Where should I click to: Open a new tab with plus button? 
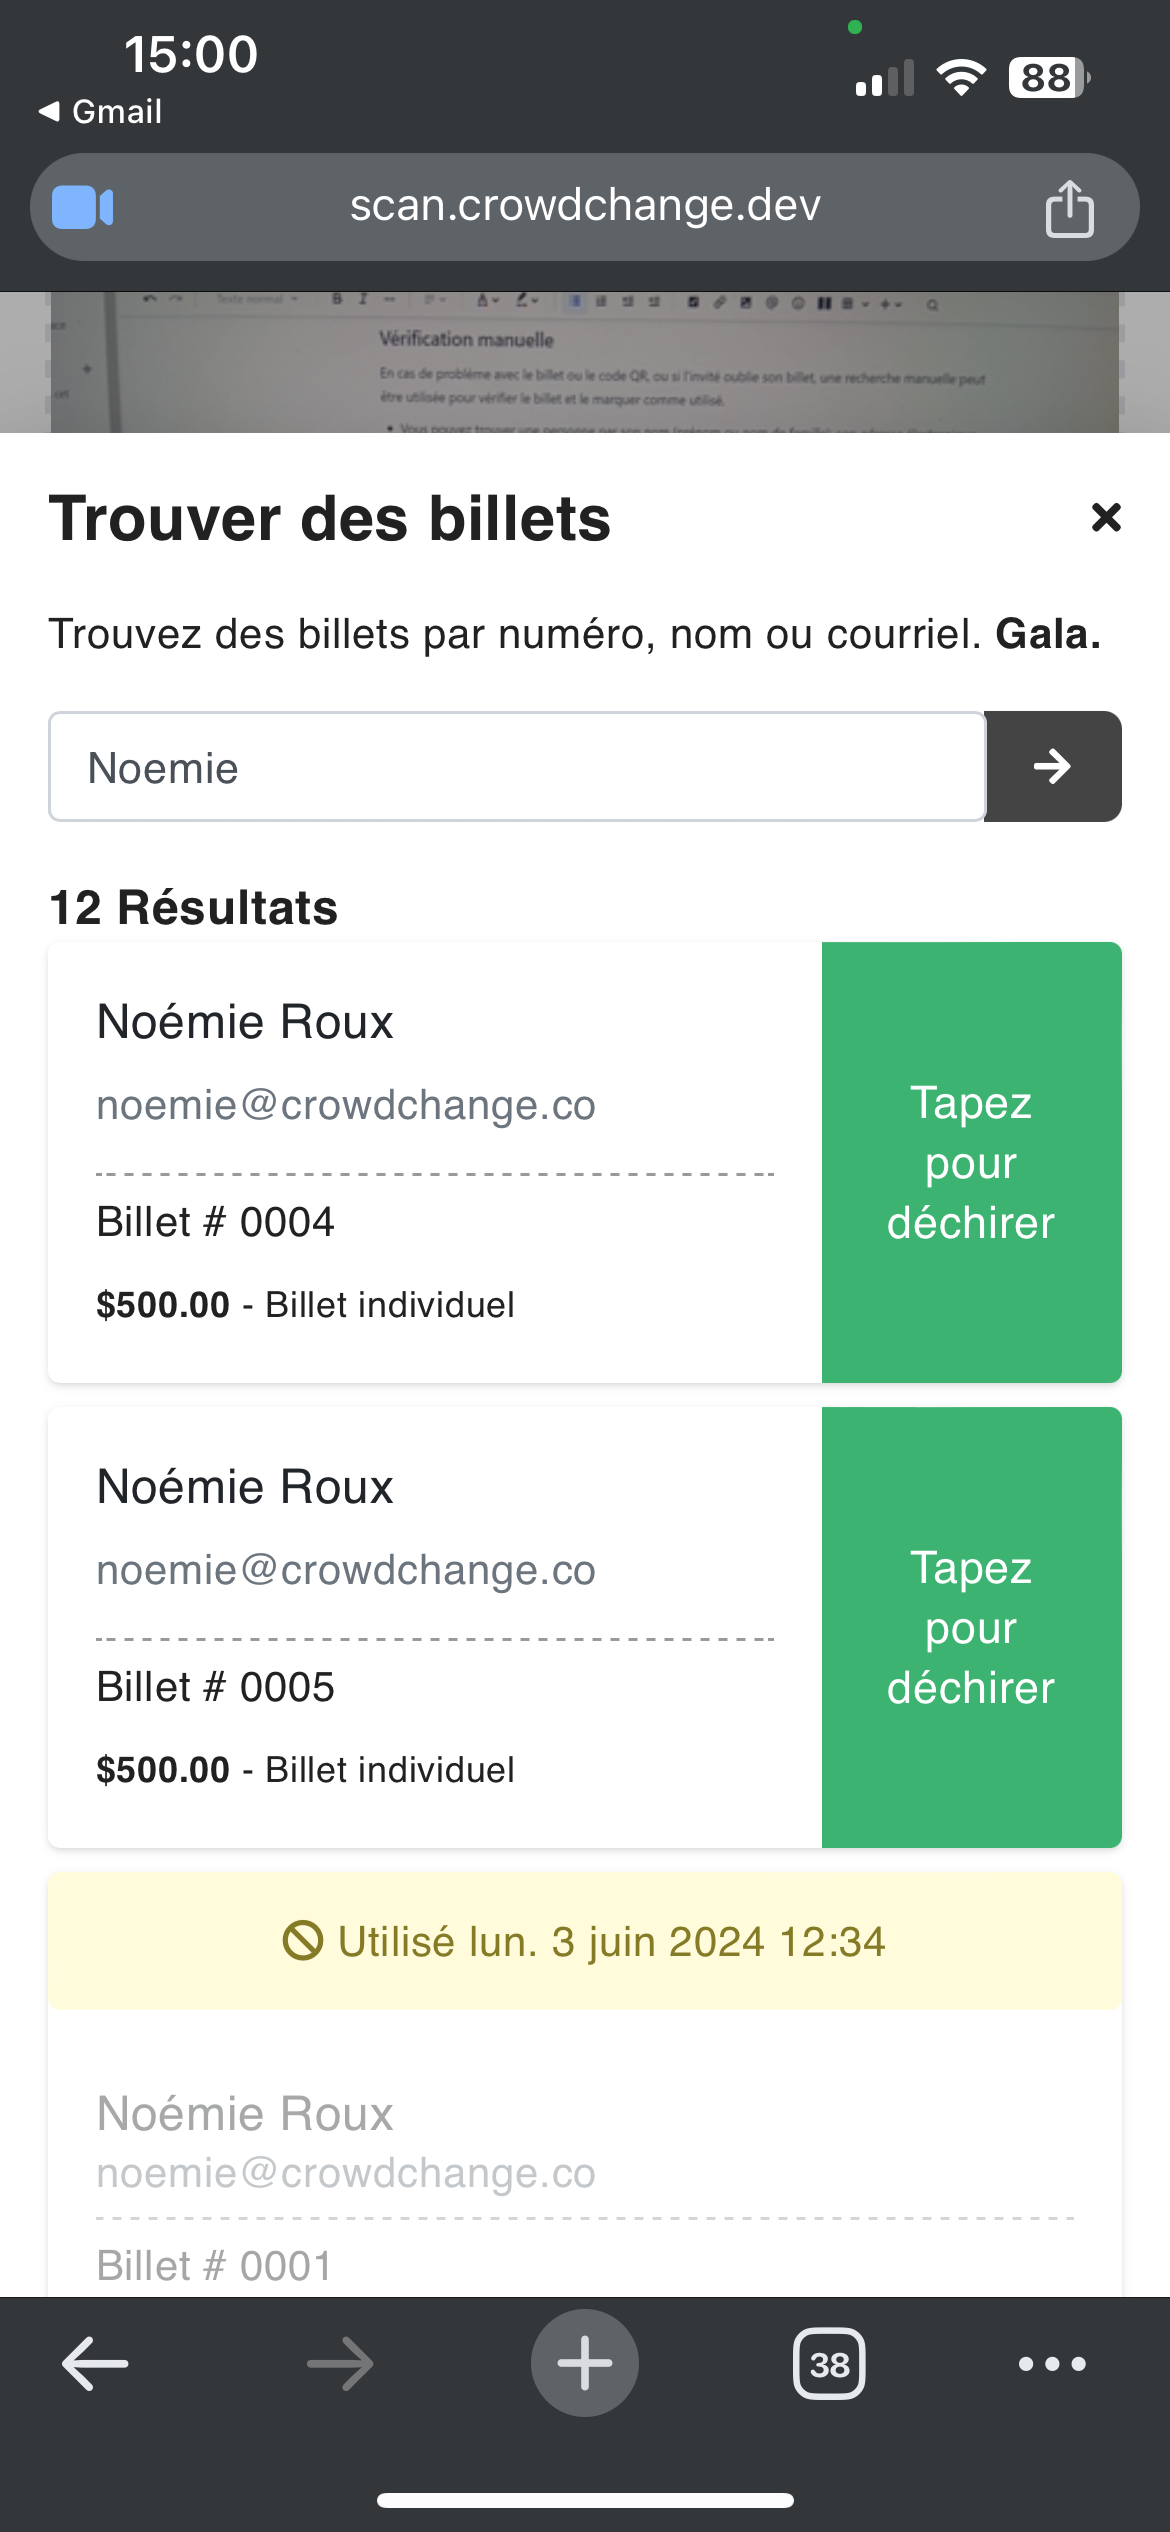tap(585, 2364)
